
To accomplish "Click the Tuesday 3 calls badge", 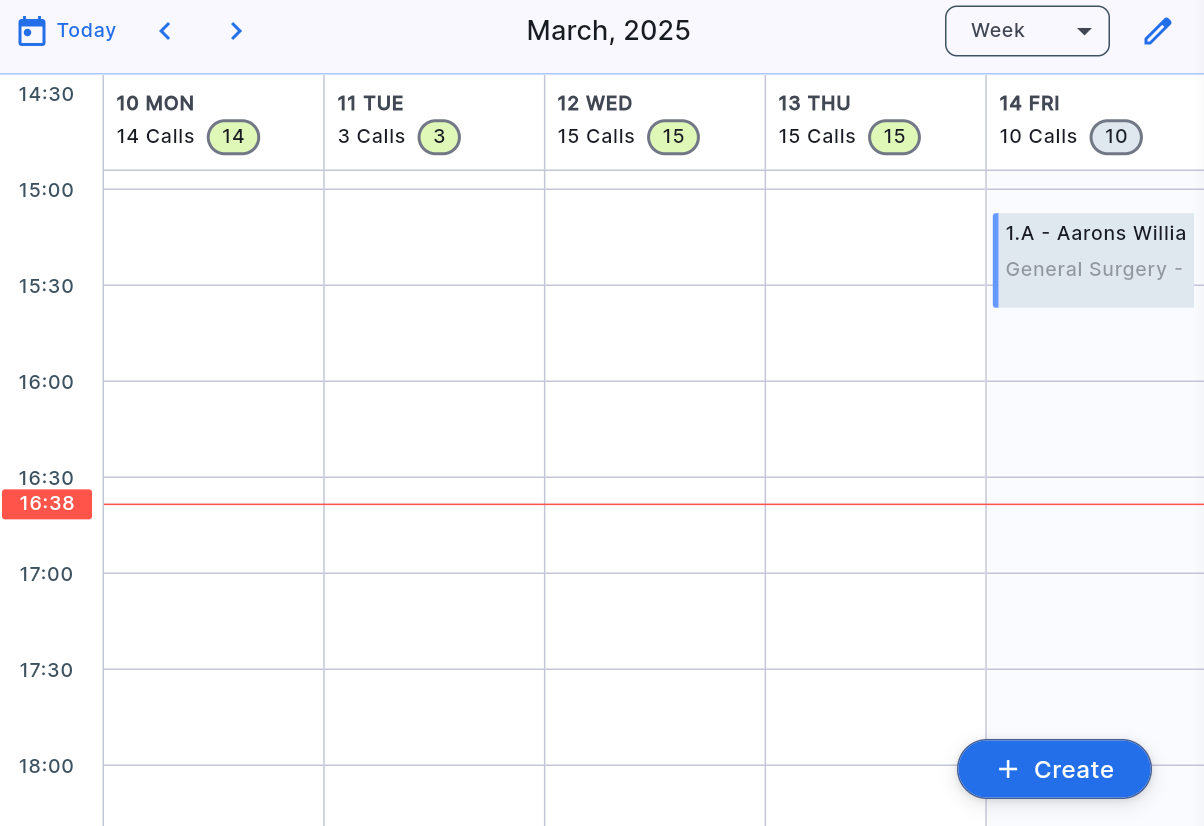I will [439, 137].
